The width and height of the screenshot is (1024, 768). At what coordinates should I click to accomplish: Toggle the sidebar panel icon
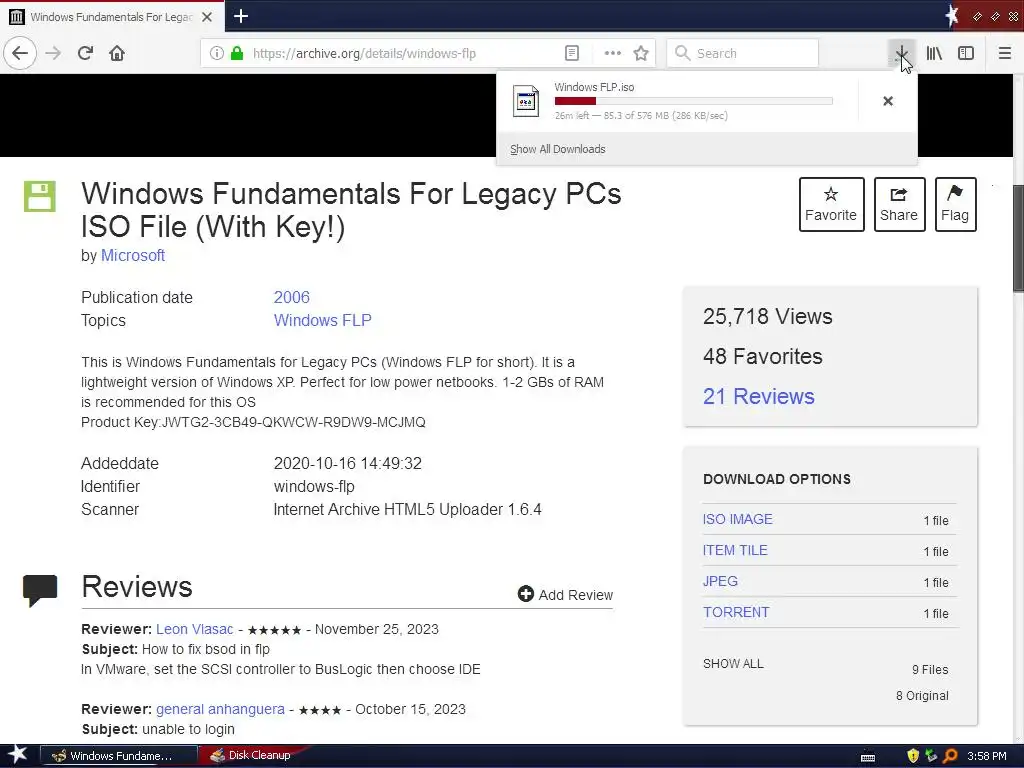pyautogui.click(x=966, y=54)
